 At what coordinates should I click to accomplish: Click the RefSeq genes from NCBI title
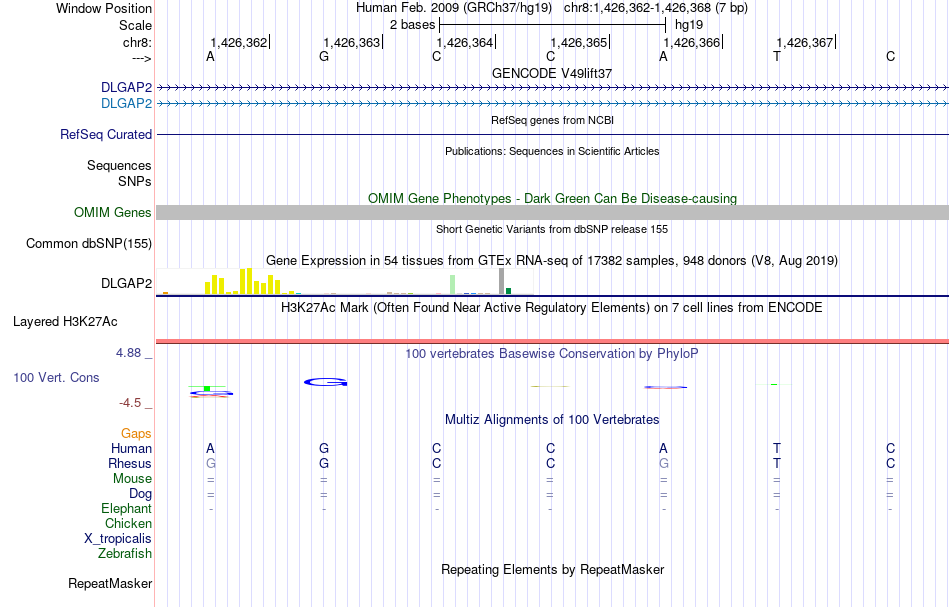552,120
